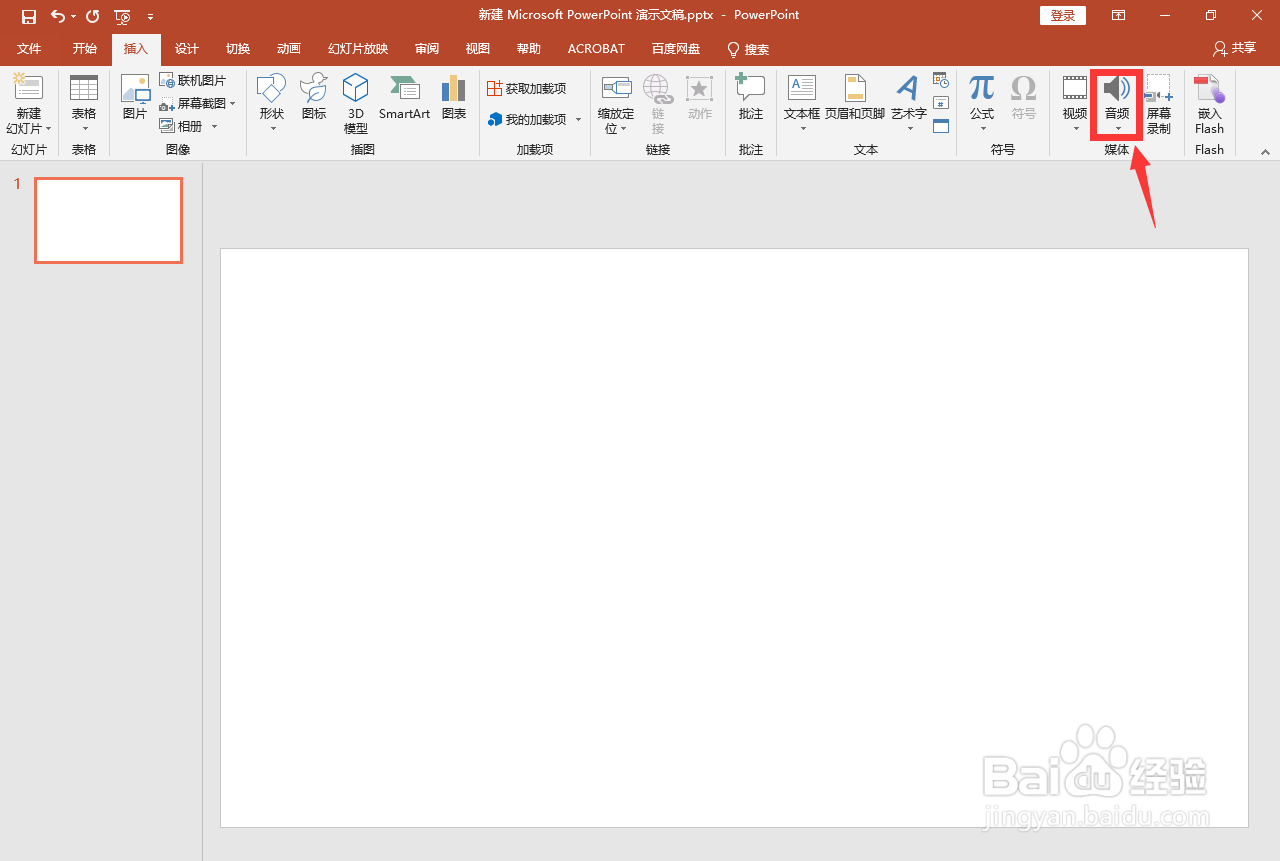Switch to the 审阅 Review tab
1280x861 pixels.
click(x=427, y=49)
